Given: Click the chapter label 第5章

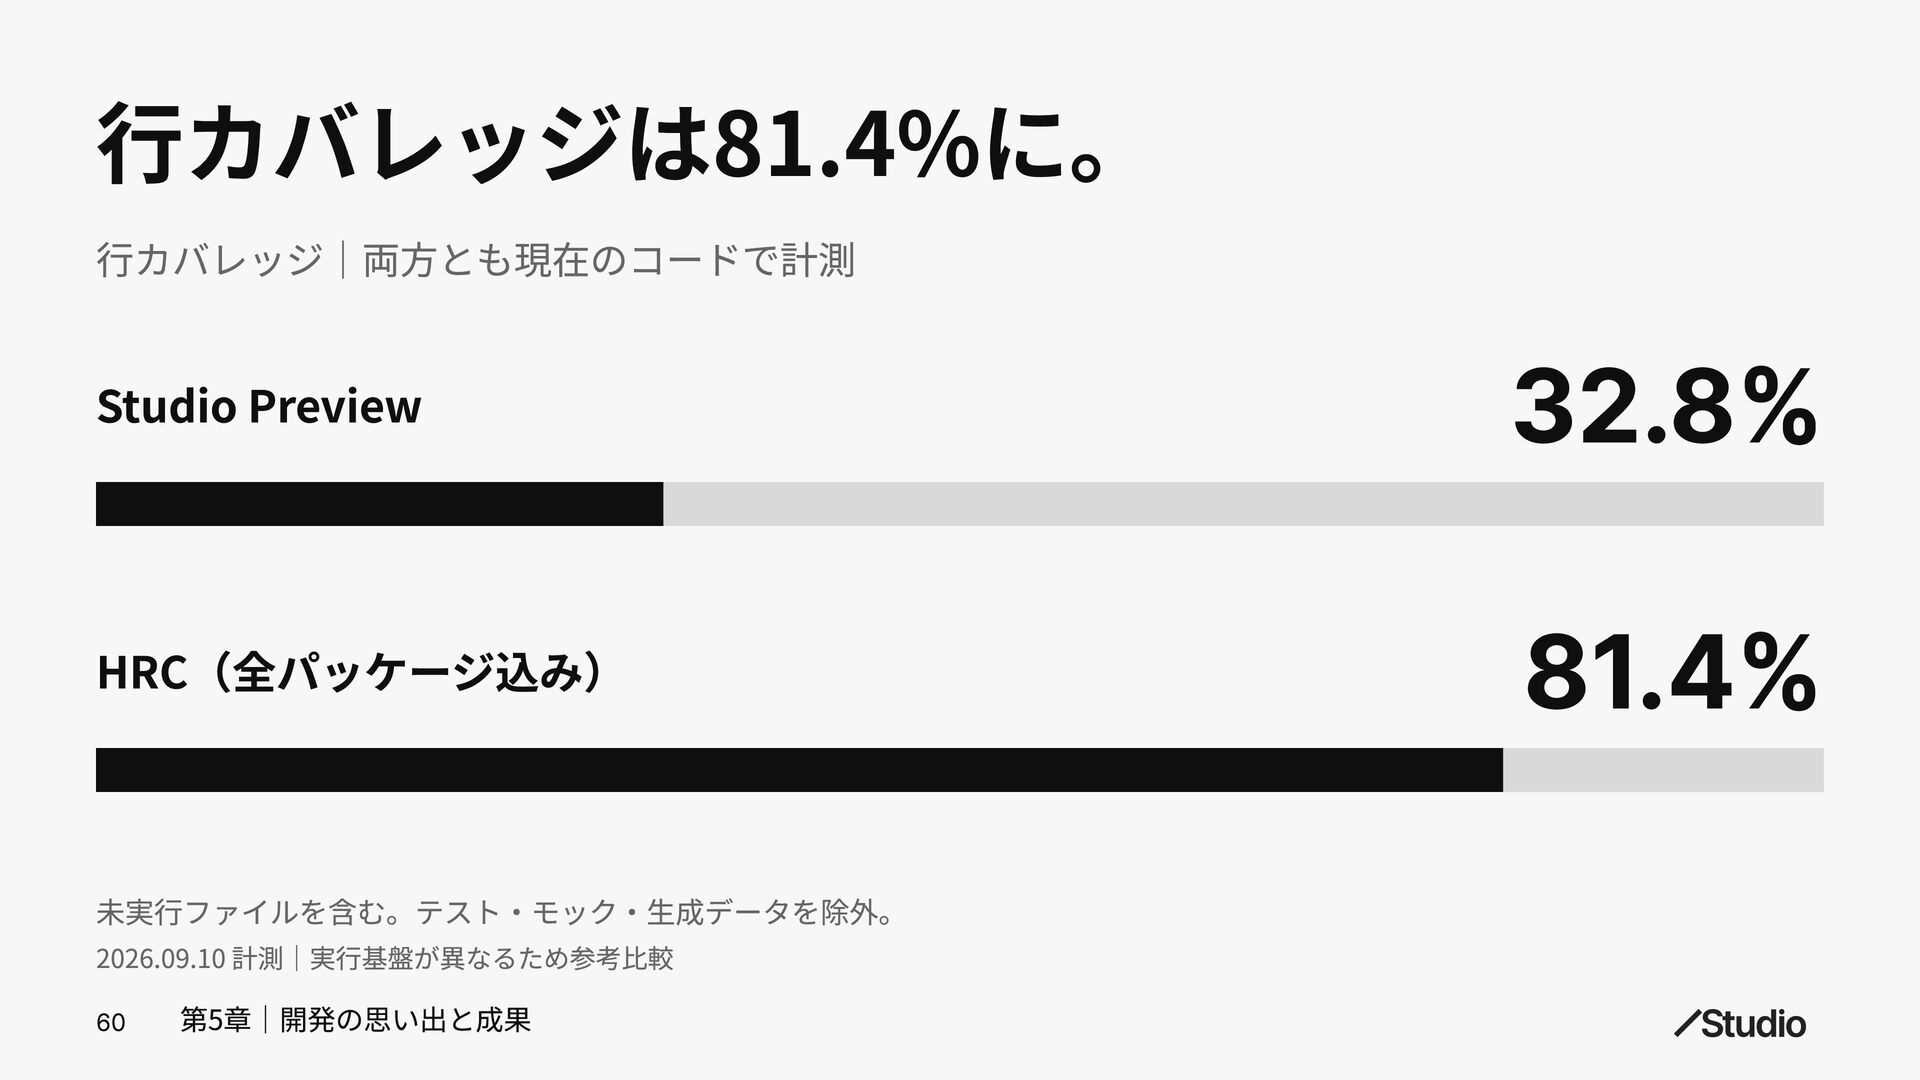Looking at the screenshot, I should [215, 1020].
